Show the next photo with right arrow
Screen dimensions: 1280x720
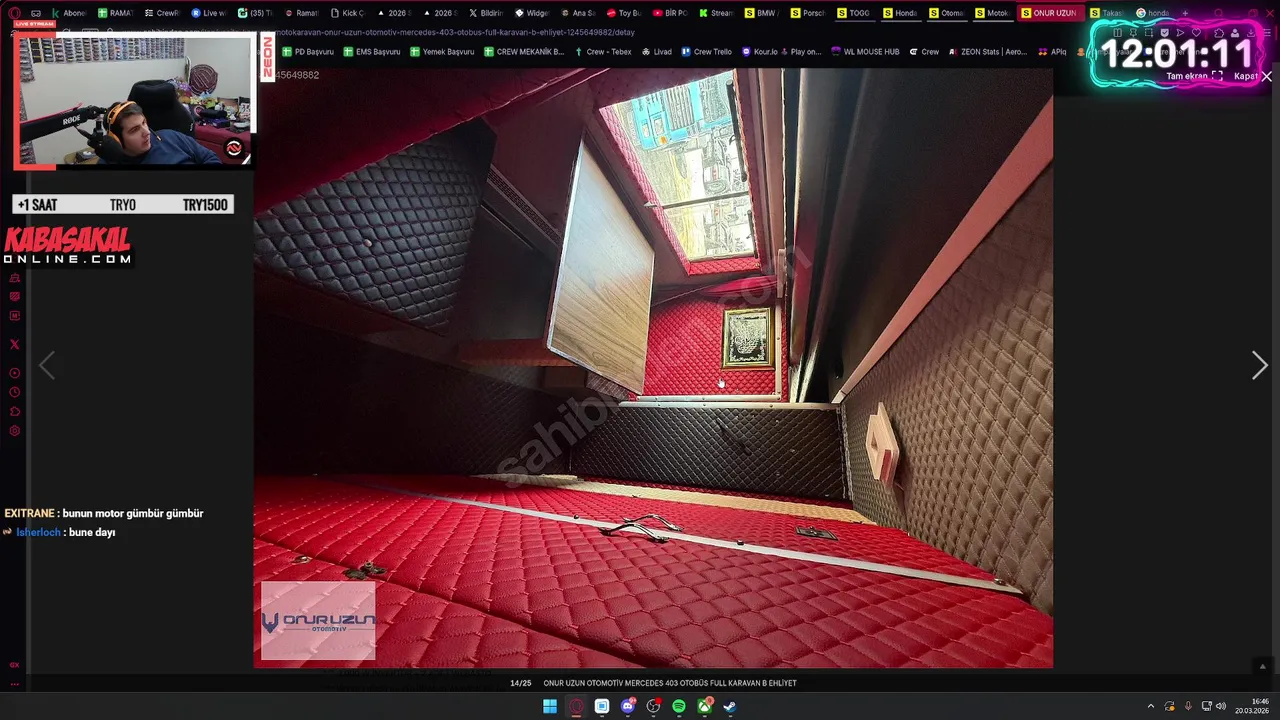coord(1259,366)
